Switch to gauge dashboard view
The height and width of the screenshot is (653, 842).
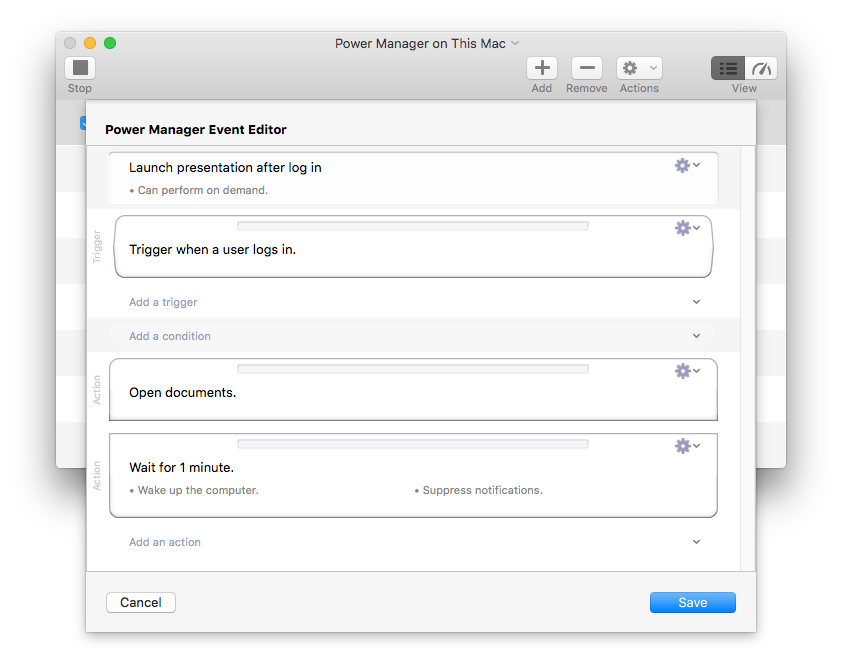761,68
